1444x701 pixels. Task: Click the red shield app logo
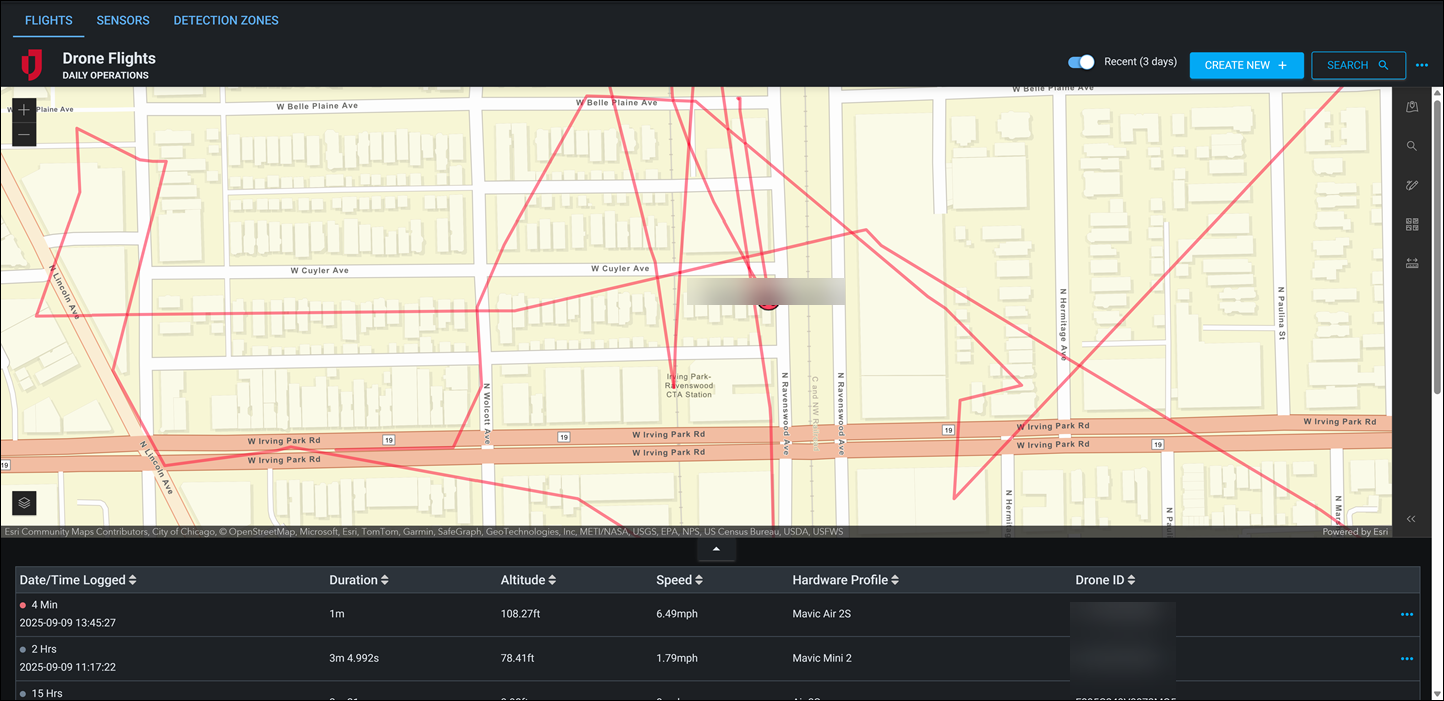pos(31,64)
